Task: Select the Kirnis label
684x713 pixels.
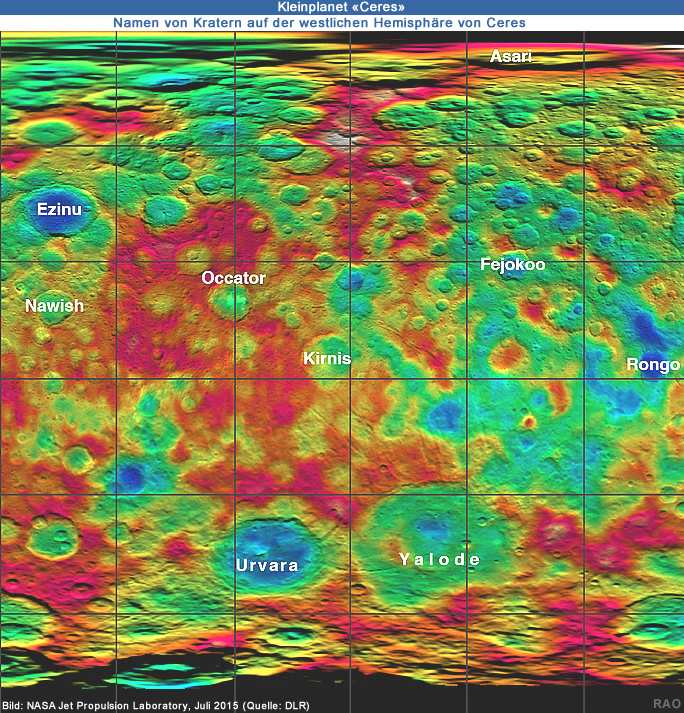Action: [x=327, y=358]
